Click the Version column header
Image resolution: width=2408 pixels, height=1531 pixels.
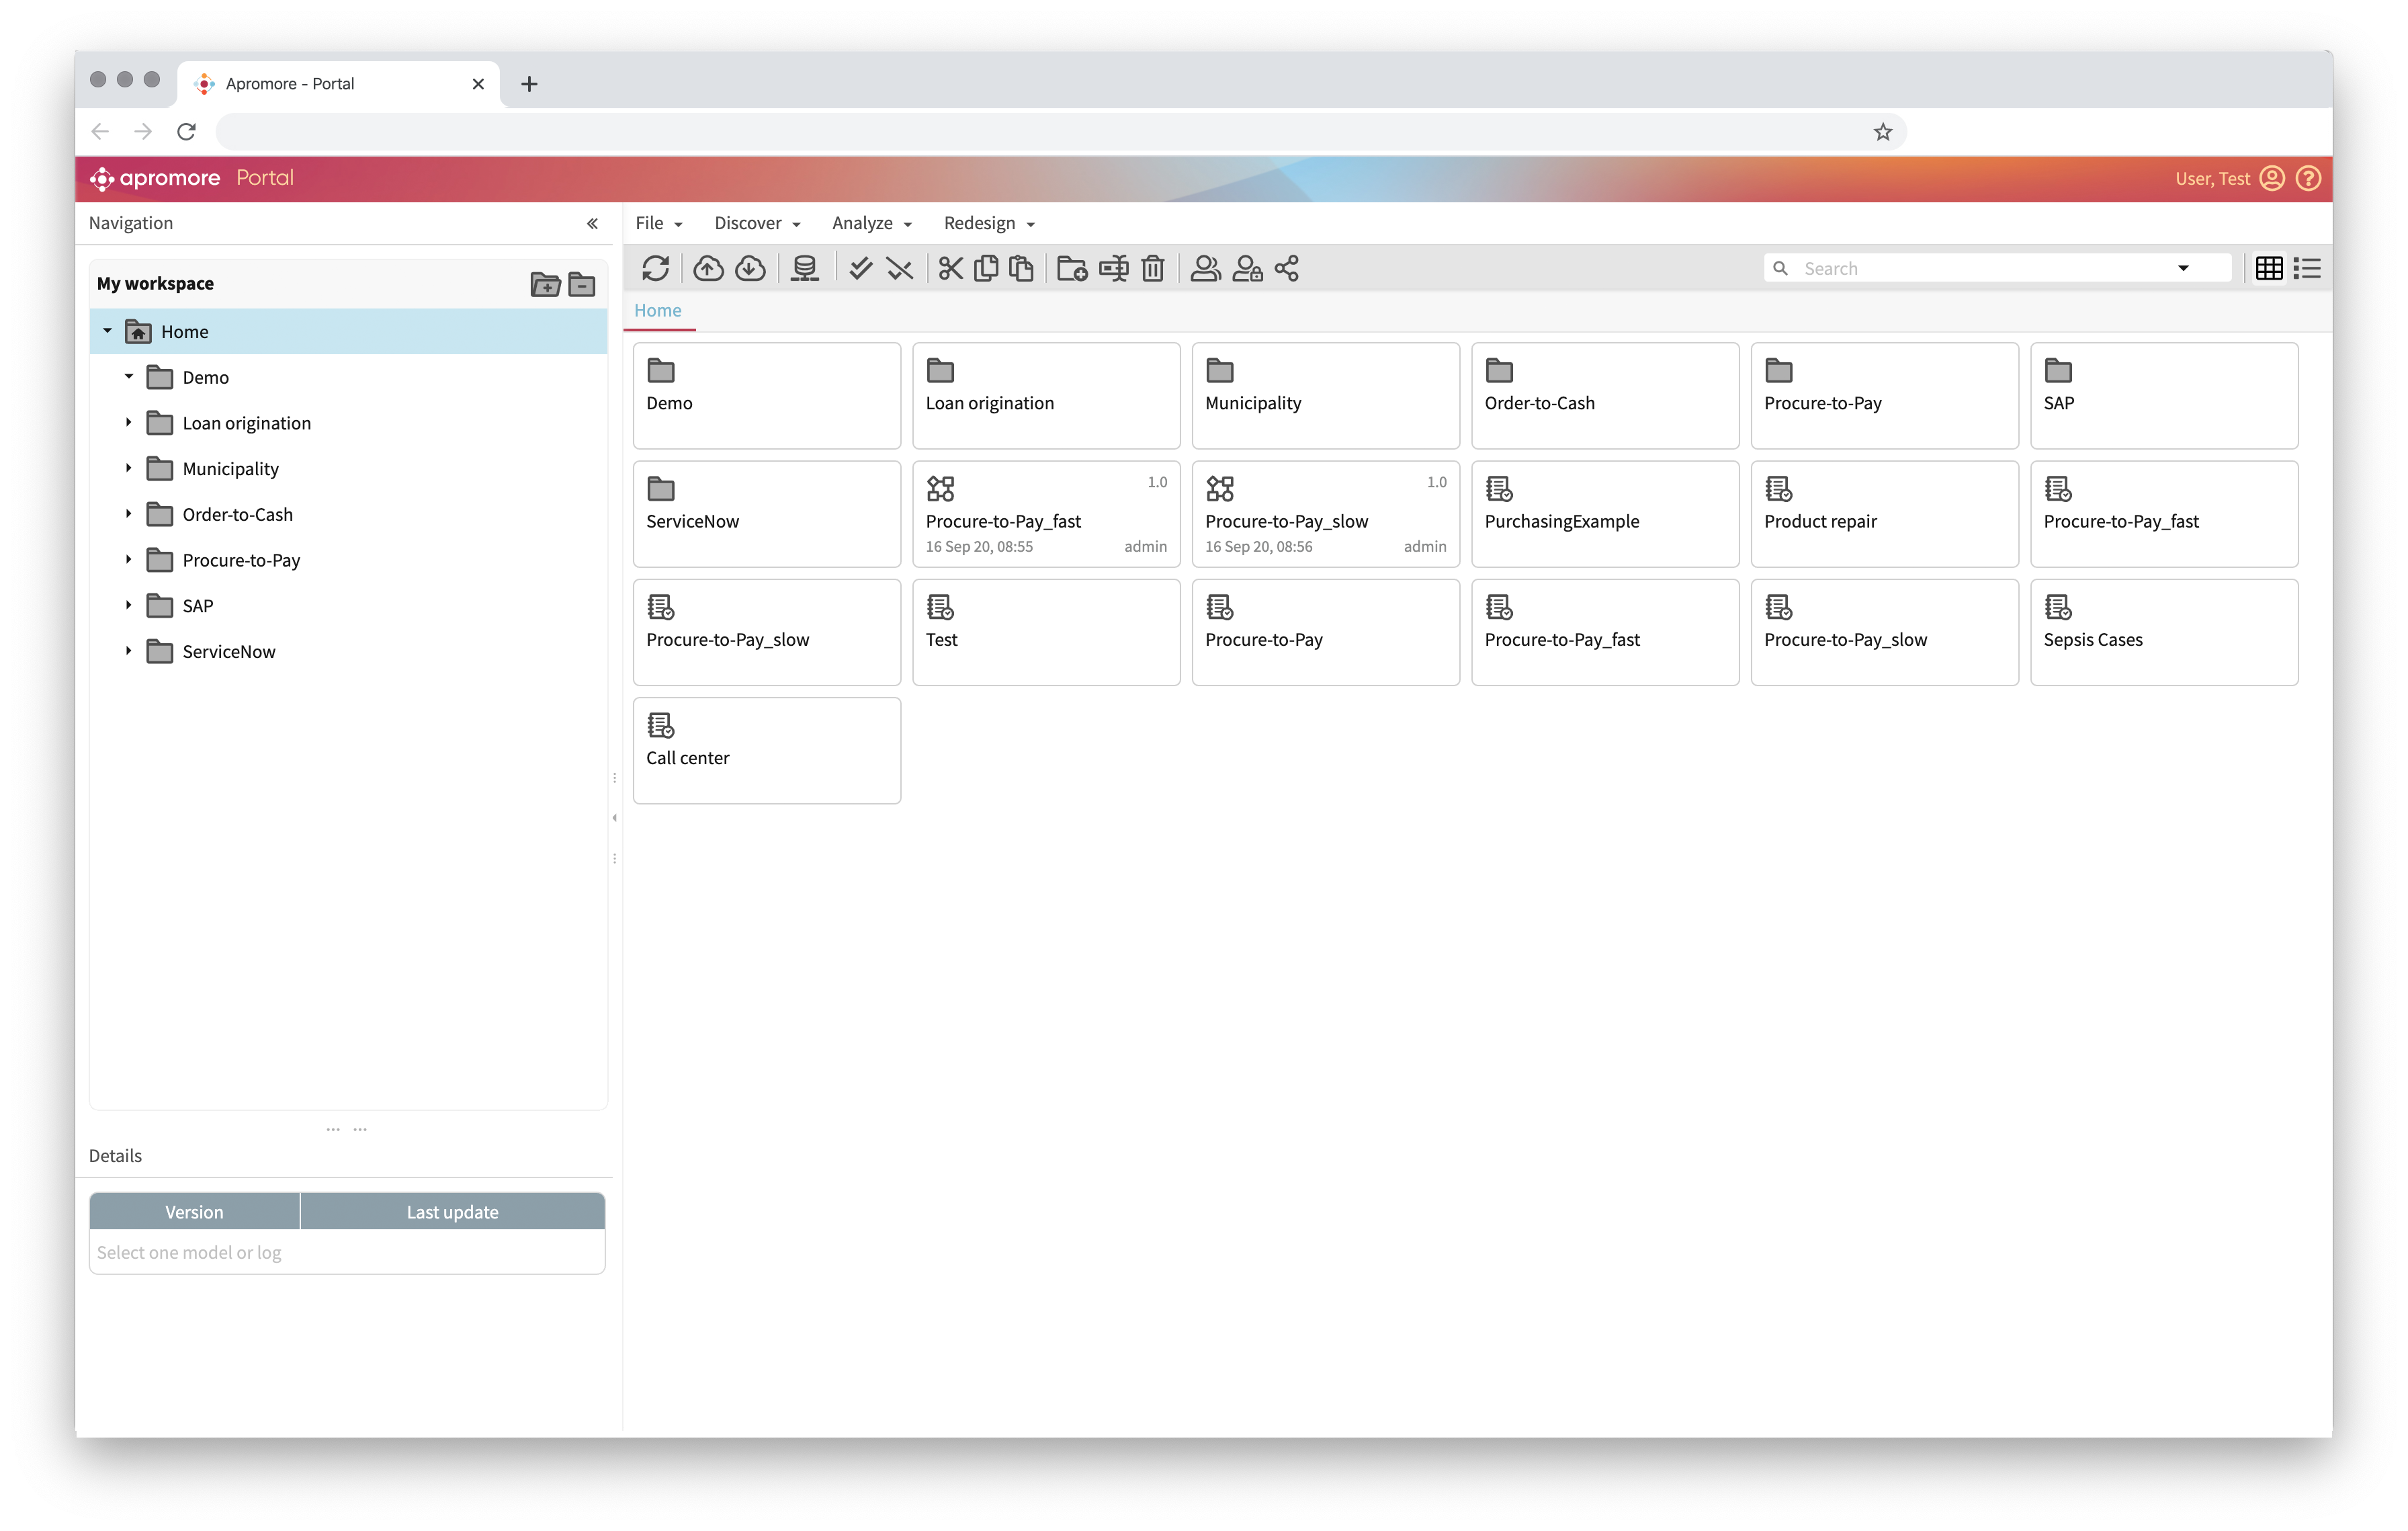pos(194,1211)
